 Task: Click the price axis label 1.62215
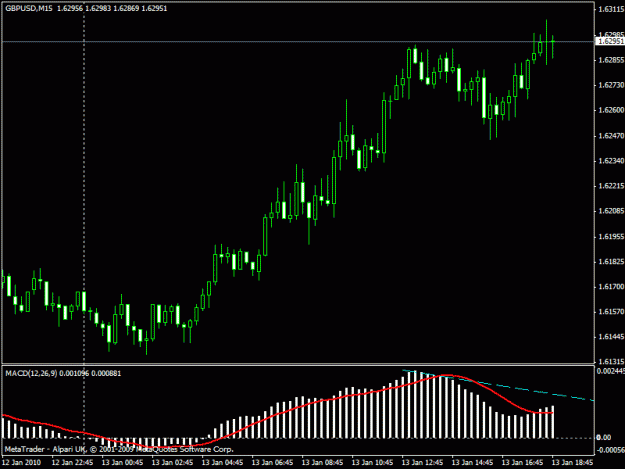point(611,186)
